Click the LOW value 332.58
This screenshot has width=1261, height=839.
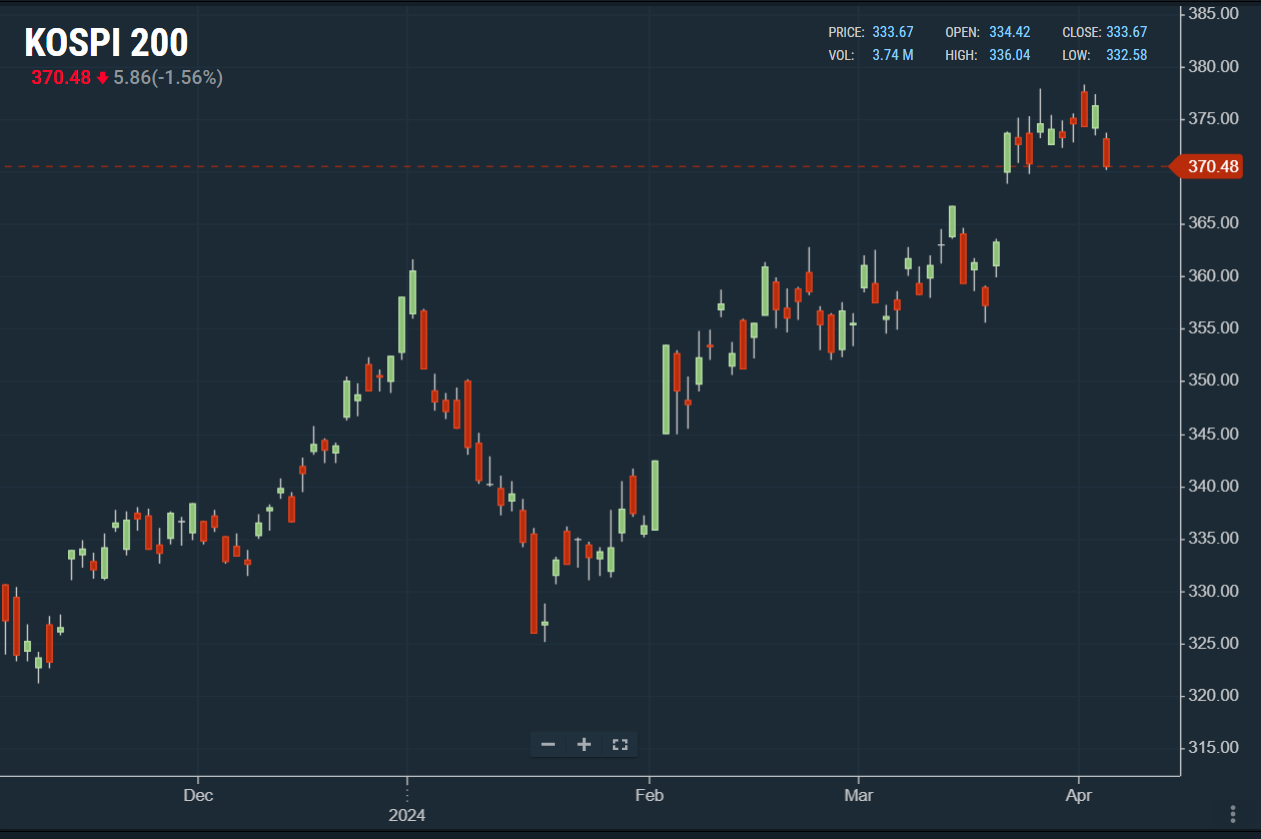(1126, 55)
